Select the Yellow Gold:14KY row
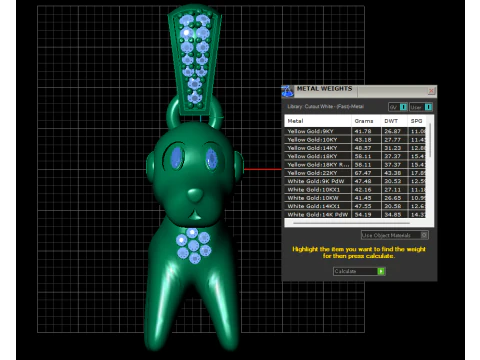480x360 pixels. tap(355, 148)
